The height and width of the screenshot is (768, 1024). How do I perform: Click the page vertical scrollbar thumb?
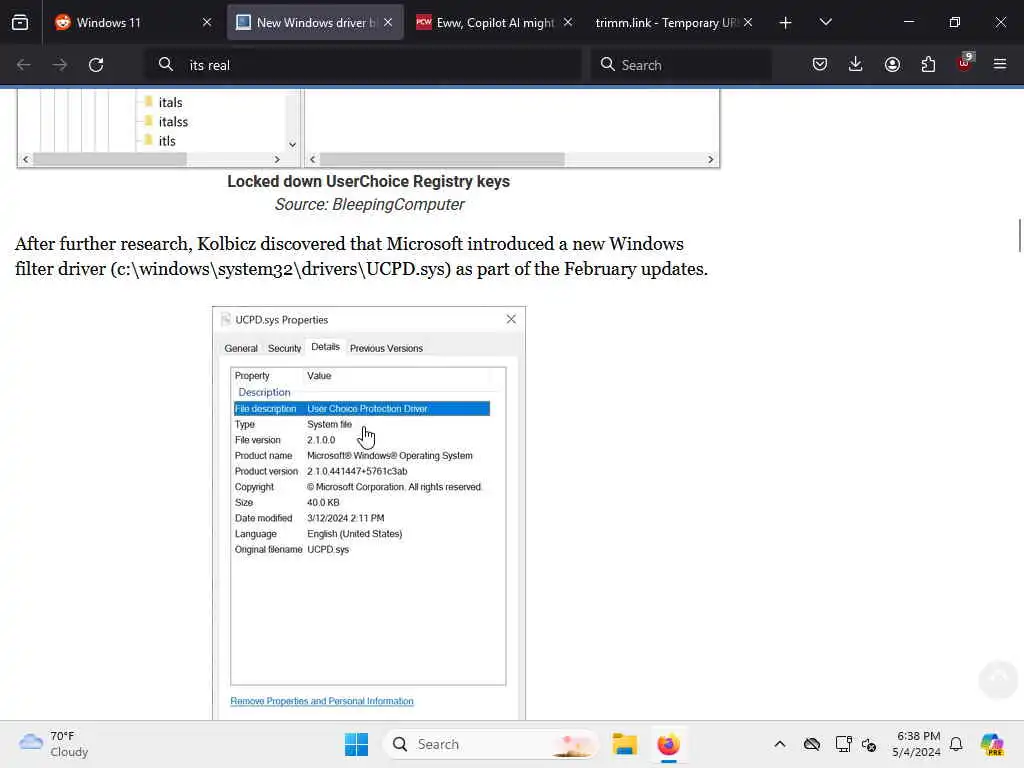tap(1019, 235)
